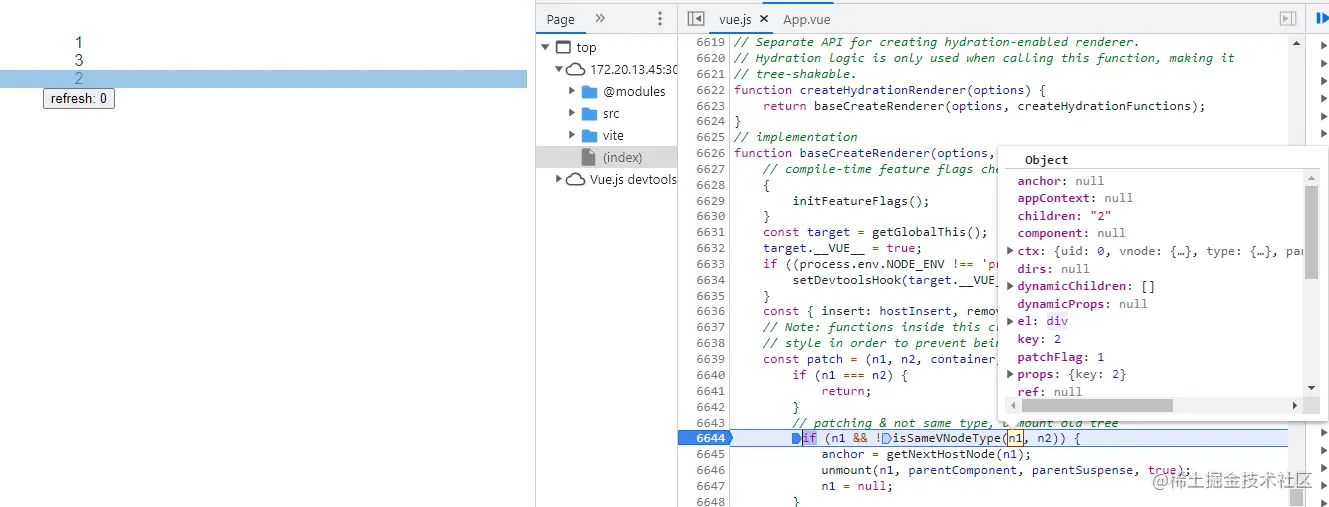This screenshot has width=1329, height=507.
Task: Select the @modules folder icon
Action: point(590,91)
